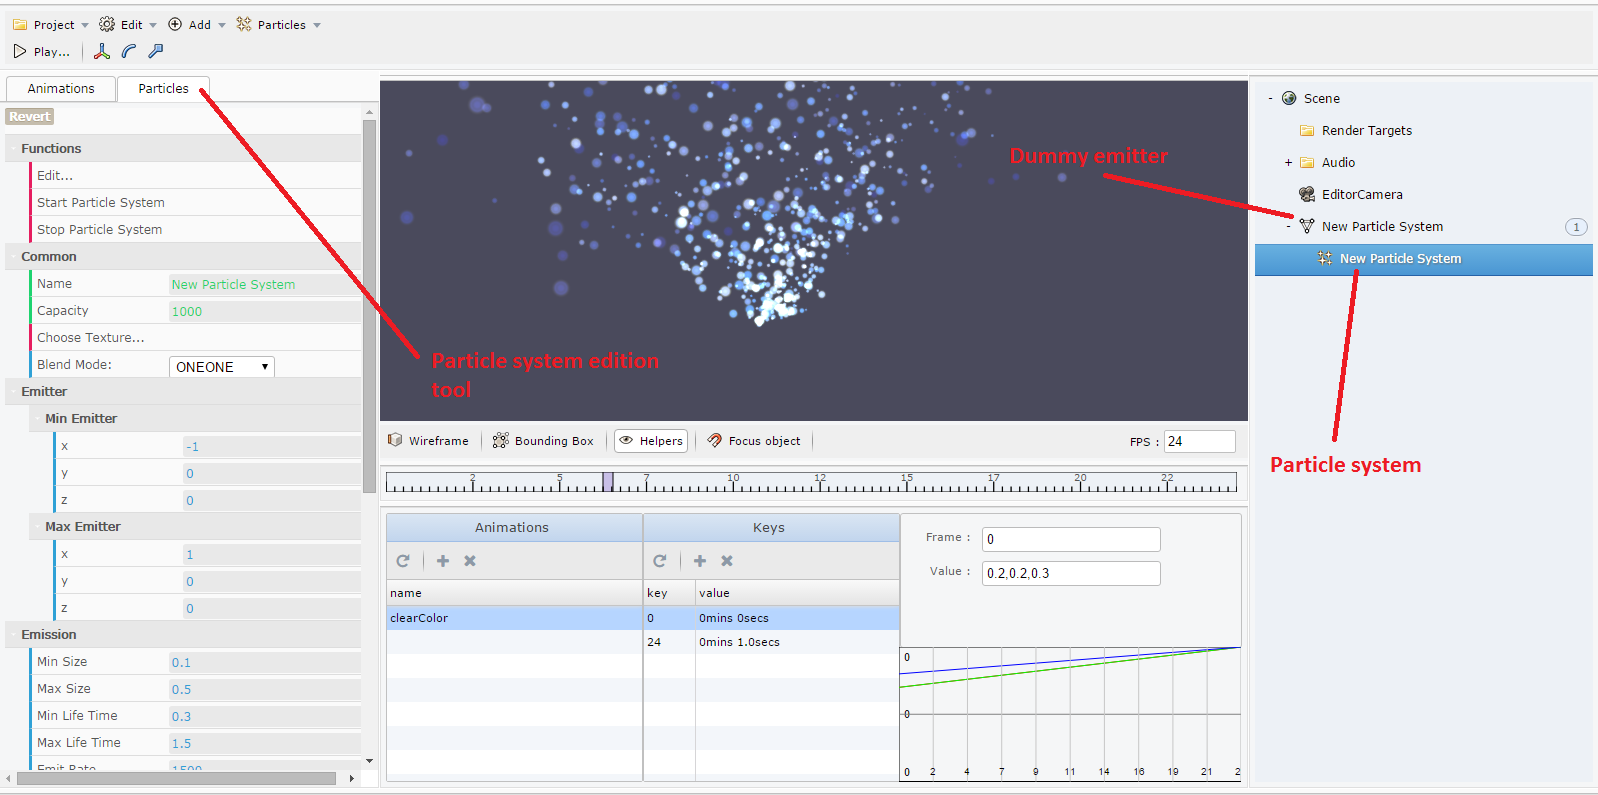Click the particle preview viewport
1598x795 pixels.
point(814,251)
